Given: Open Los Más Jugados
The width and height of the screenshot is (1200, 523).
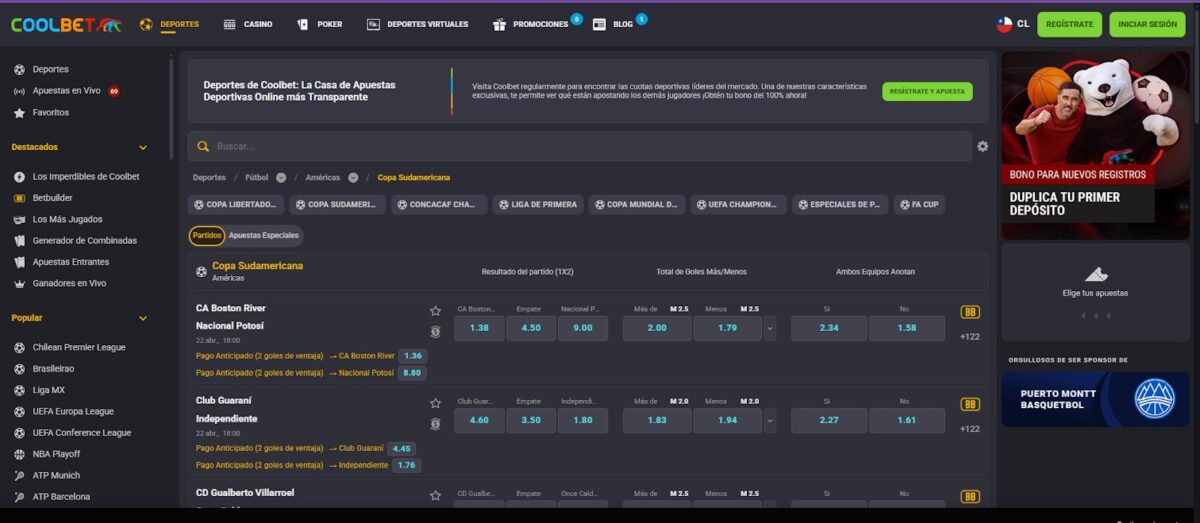Looking at the screenshot, I should click(66, 219).
